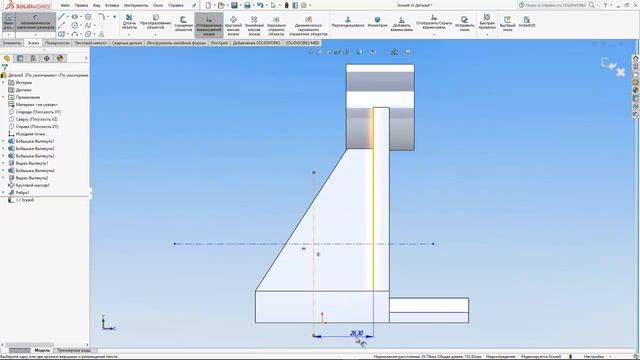
Task: Switch to the Сварные детали tab
Action: pos(127,43)
